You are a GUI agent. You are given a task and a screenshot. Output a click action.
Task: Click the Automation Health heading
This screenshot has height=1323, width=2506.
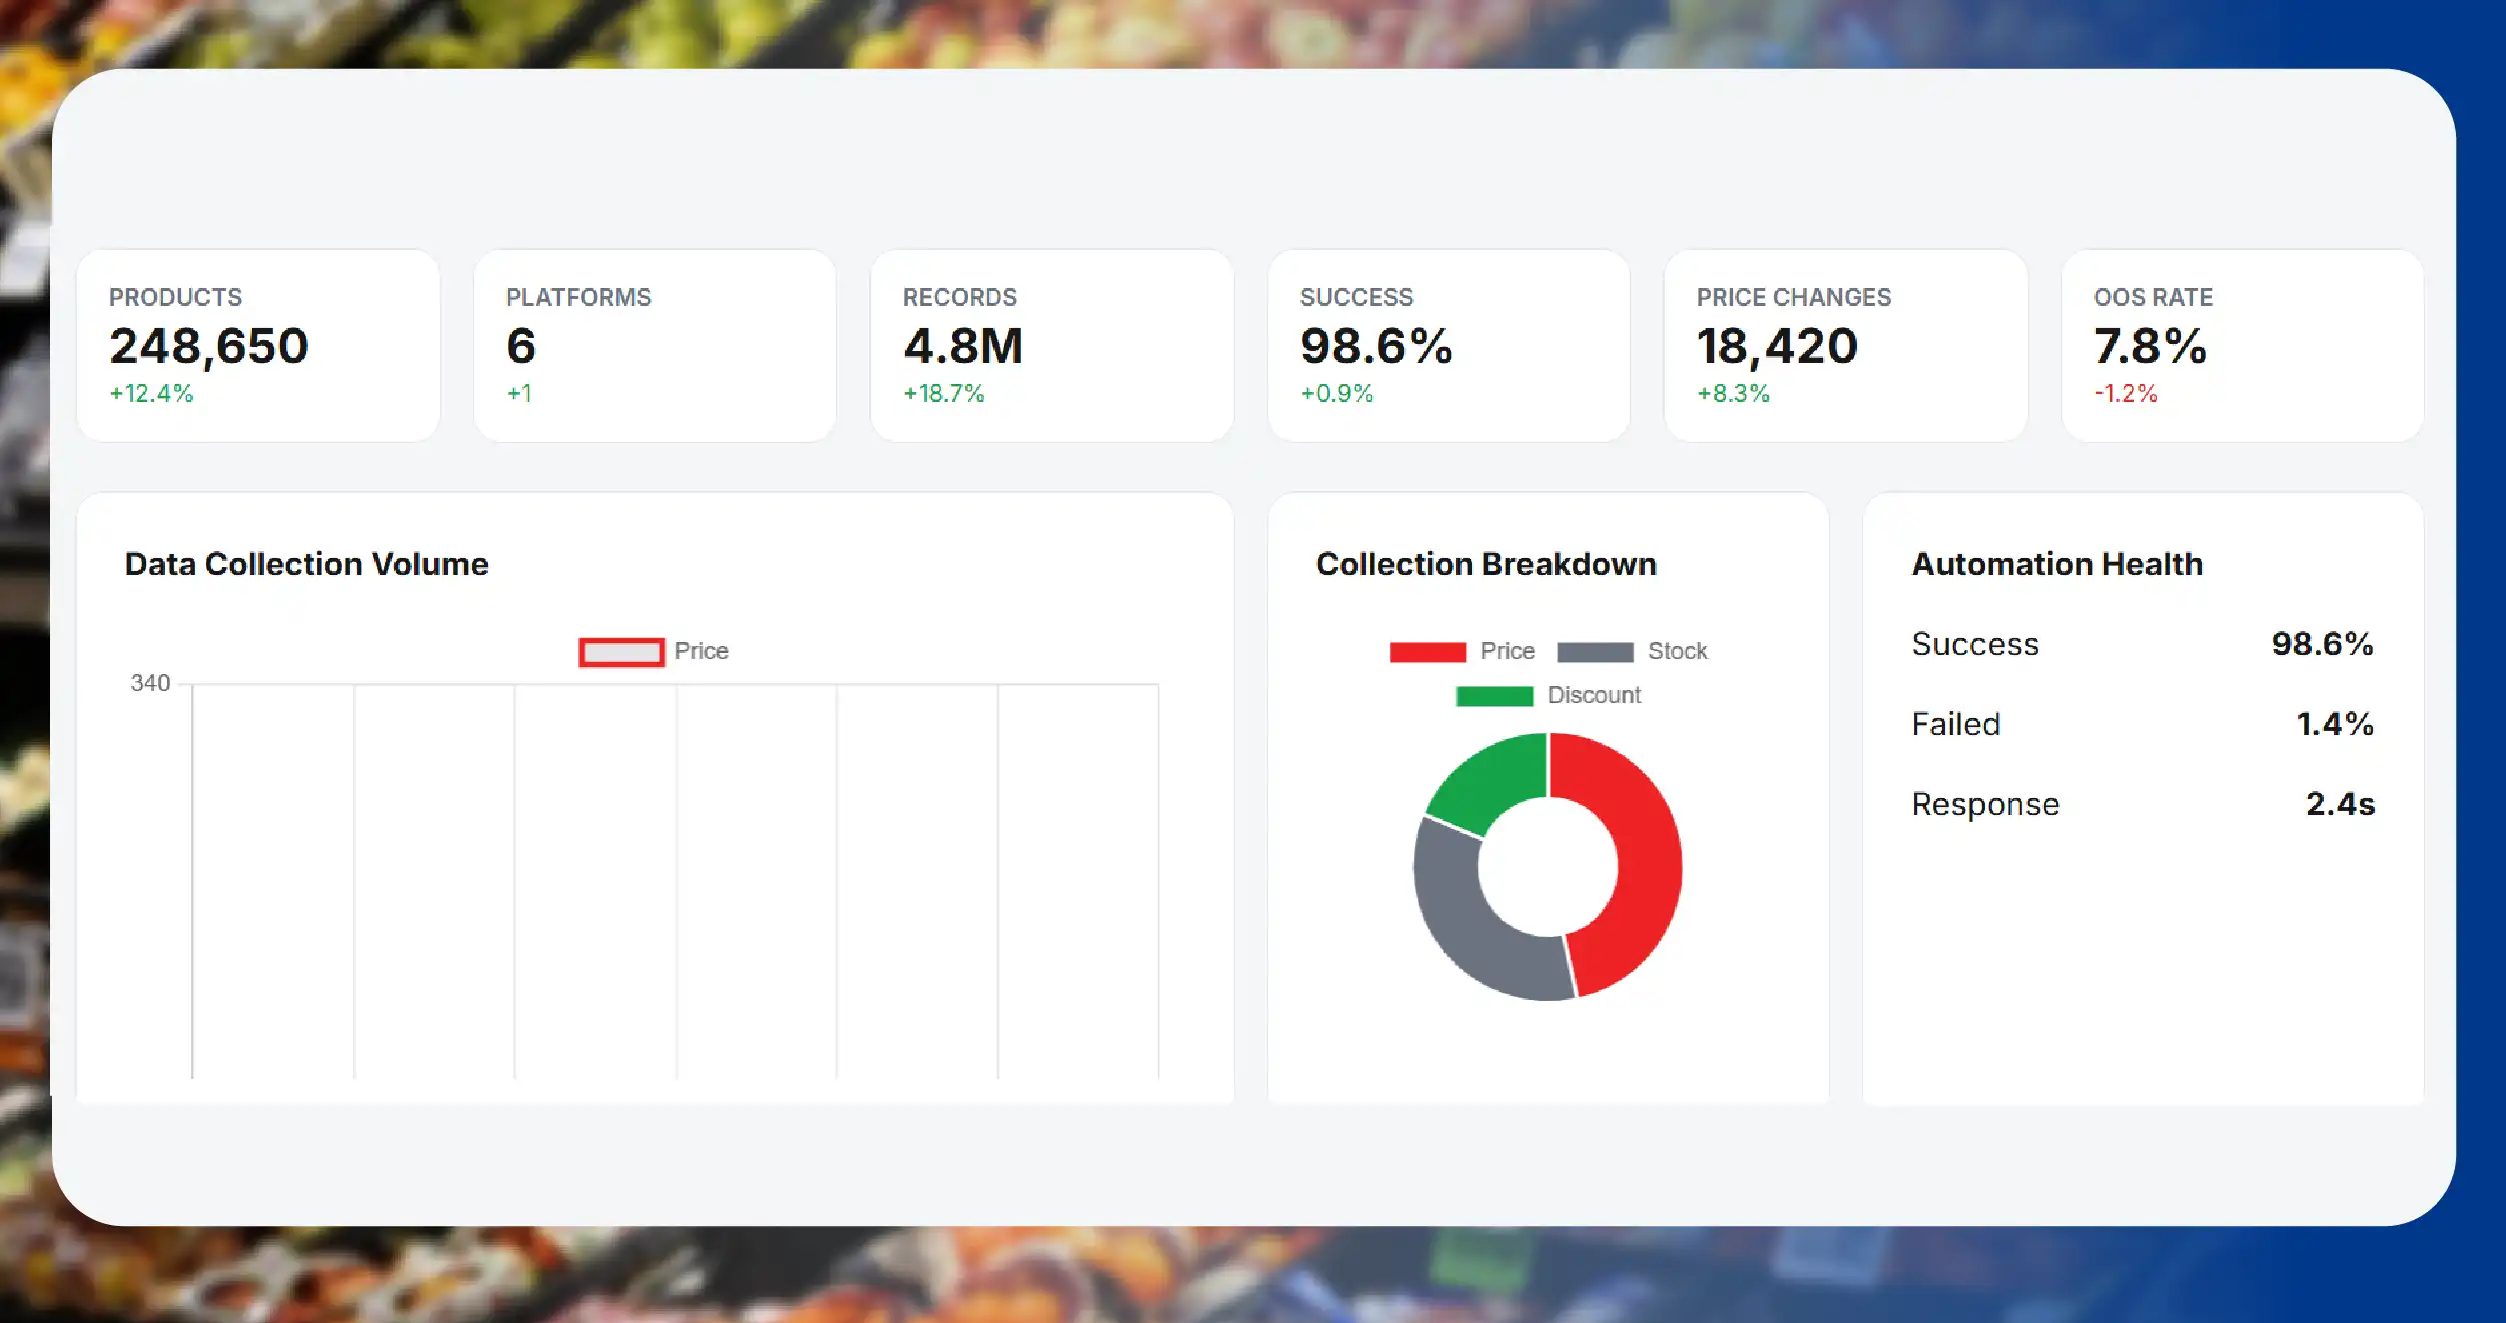tap(2057, 565)
